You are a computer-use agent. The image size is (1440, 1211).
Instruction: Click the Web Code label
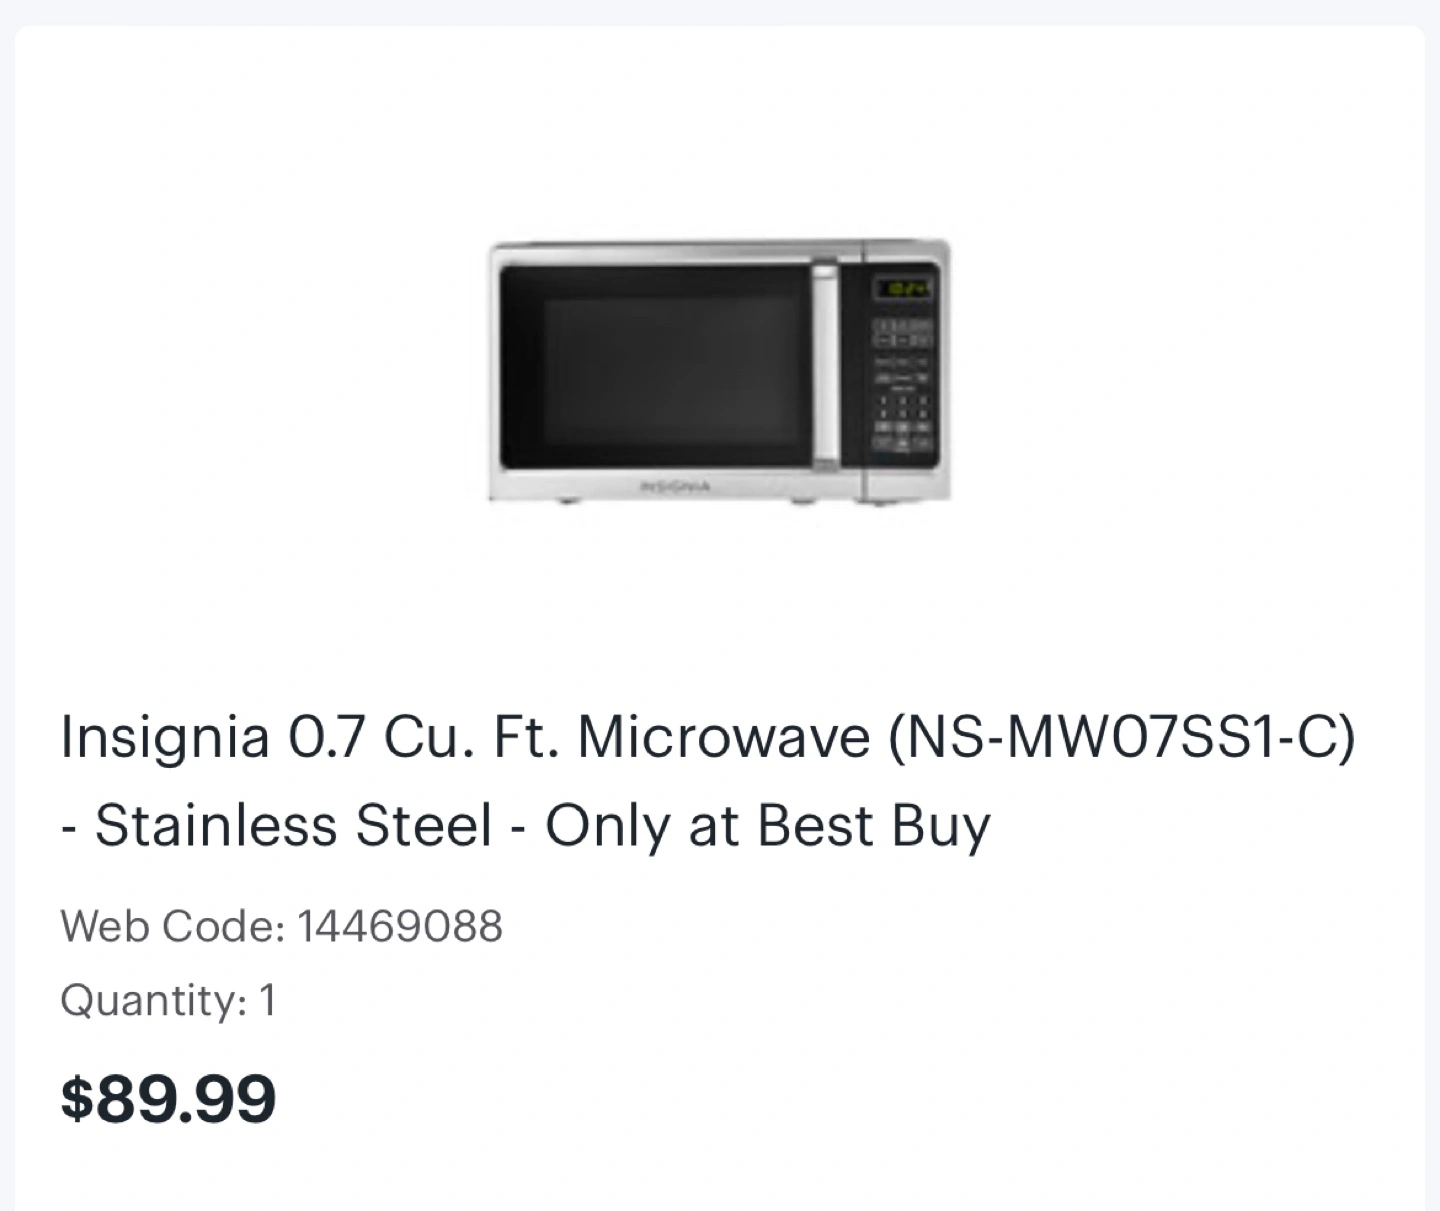(173, 926)
